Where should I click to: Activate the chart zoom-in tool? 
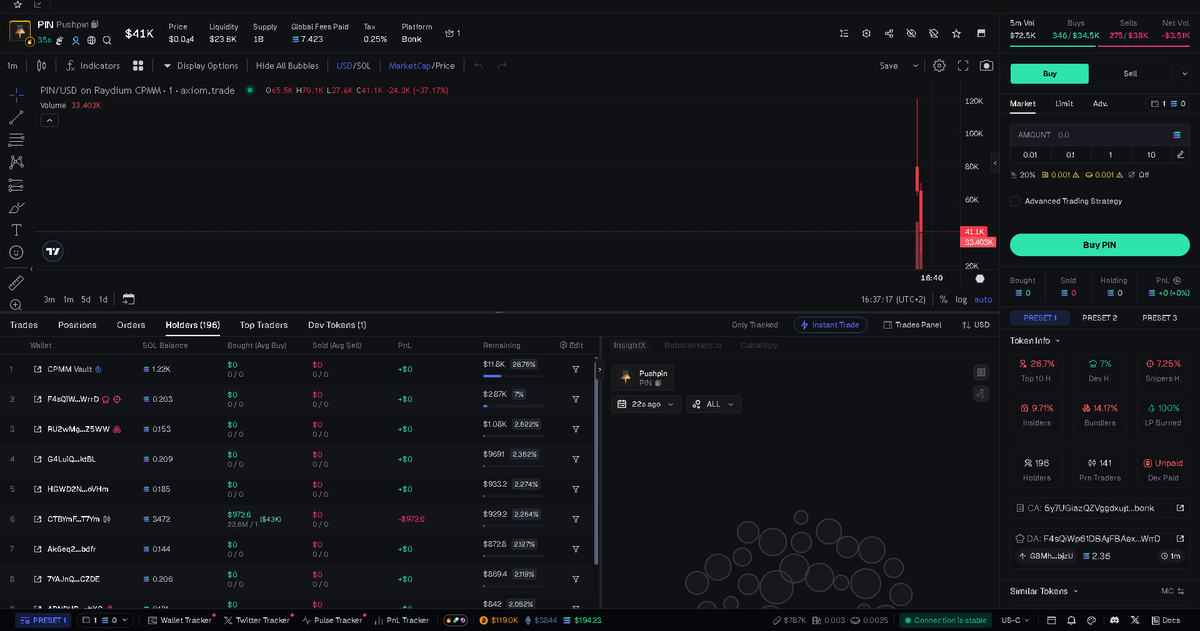click(x=16, y=305)
